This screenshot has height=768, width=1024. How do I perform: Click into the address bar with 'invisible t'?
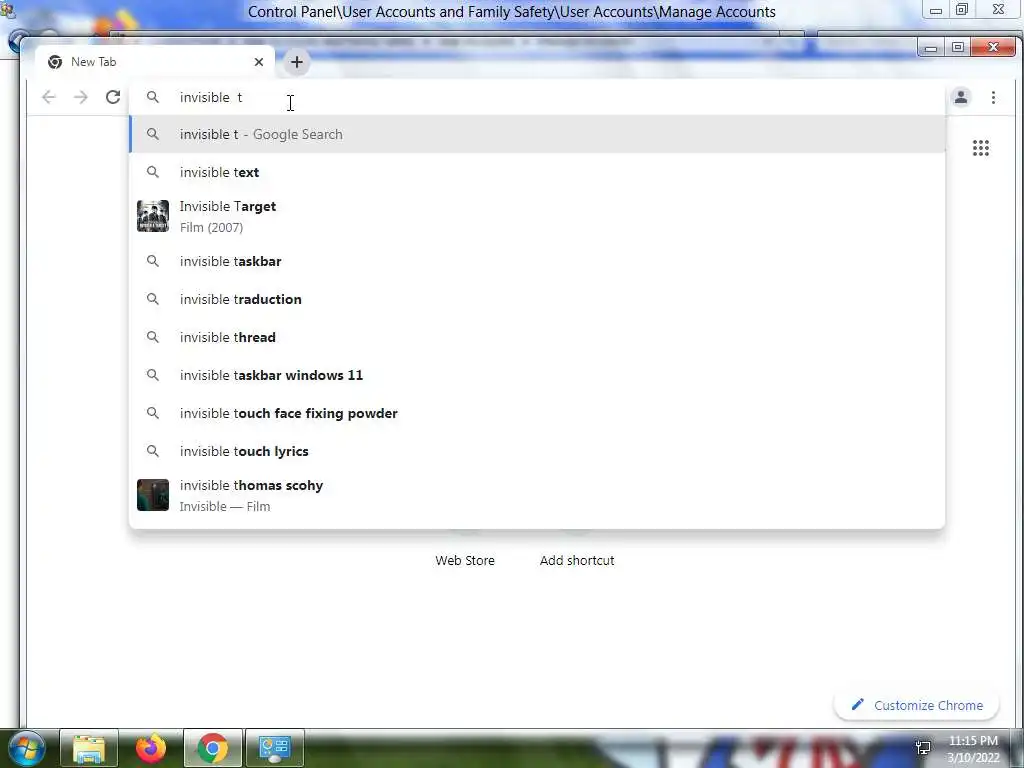pos(536,97)
